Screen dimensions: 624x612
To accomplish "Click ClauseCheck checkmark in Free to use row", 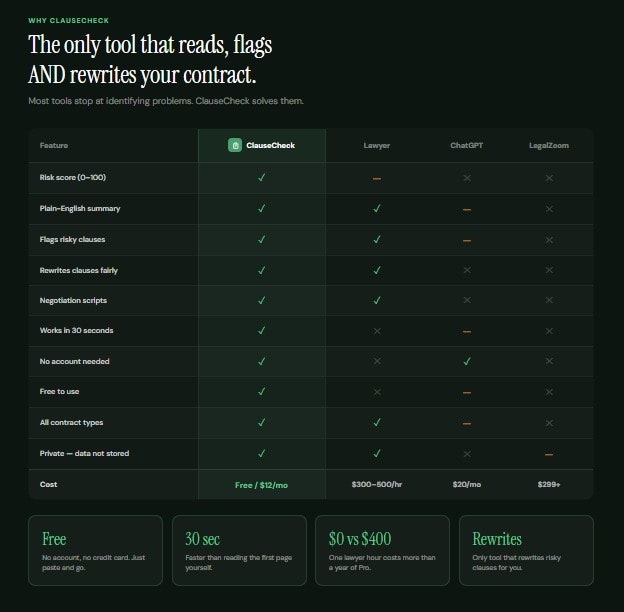I will tap(261, 392).
